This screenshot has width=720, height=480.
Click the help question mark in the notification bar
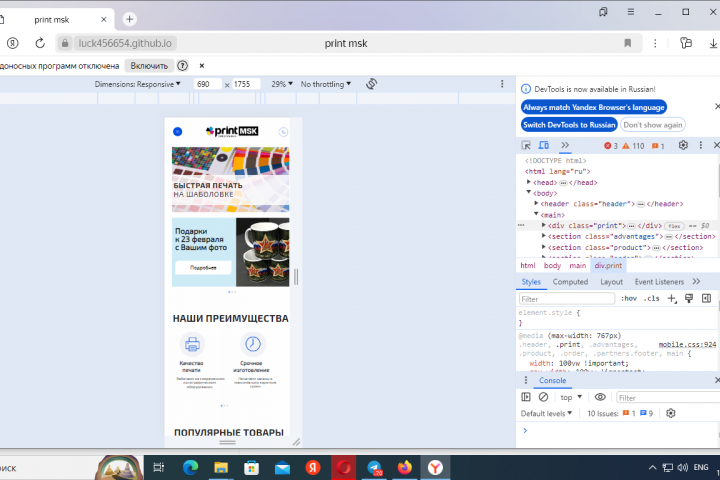point(183,66)
